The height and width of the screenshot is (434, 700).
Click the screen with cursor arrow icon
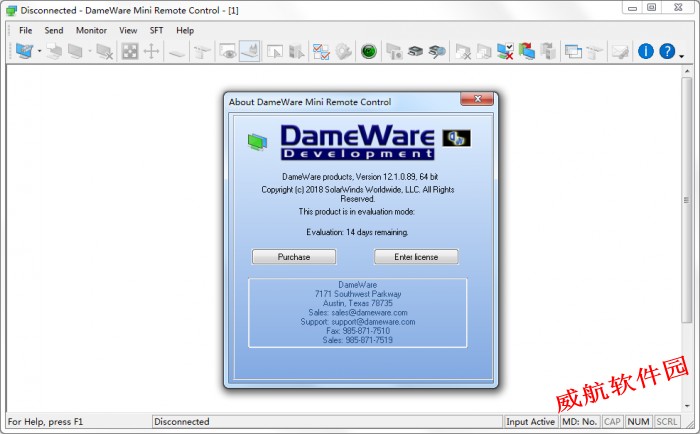tap(275, 51)
